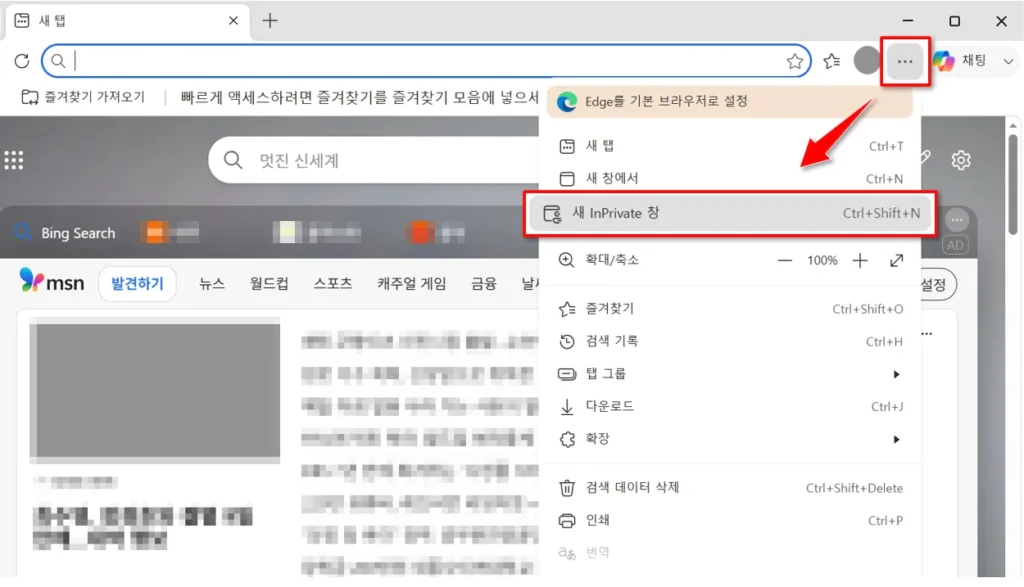Click Edge를 기본 브라우저로 설정 banner
The width and height of the screenshot is (1024, 587).
729,101
